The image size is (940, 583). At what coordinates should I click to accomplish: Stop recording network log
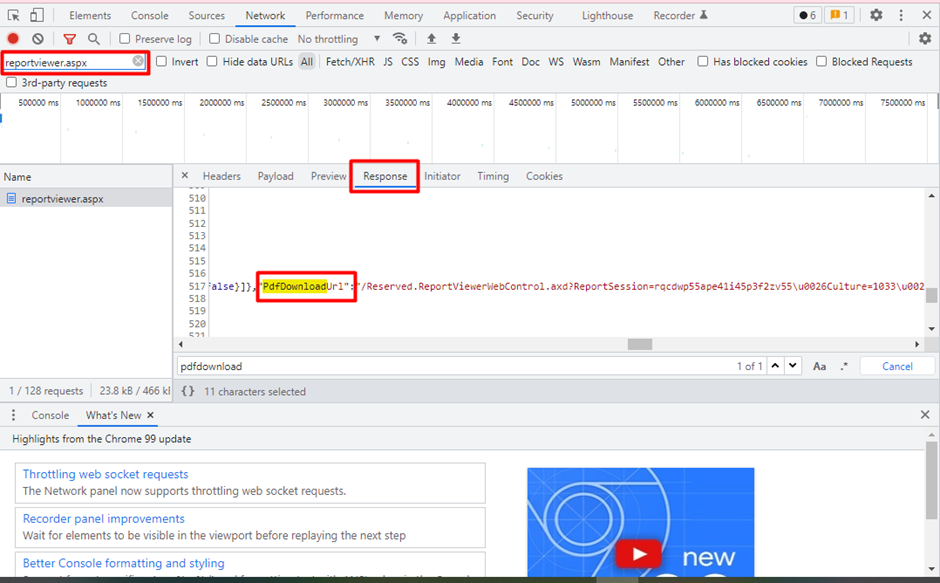[13, 39]
